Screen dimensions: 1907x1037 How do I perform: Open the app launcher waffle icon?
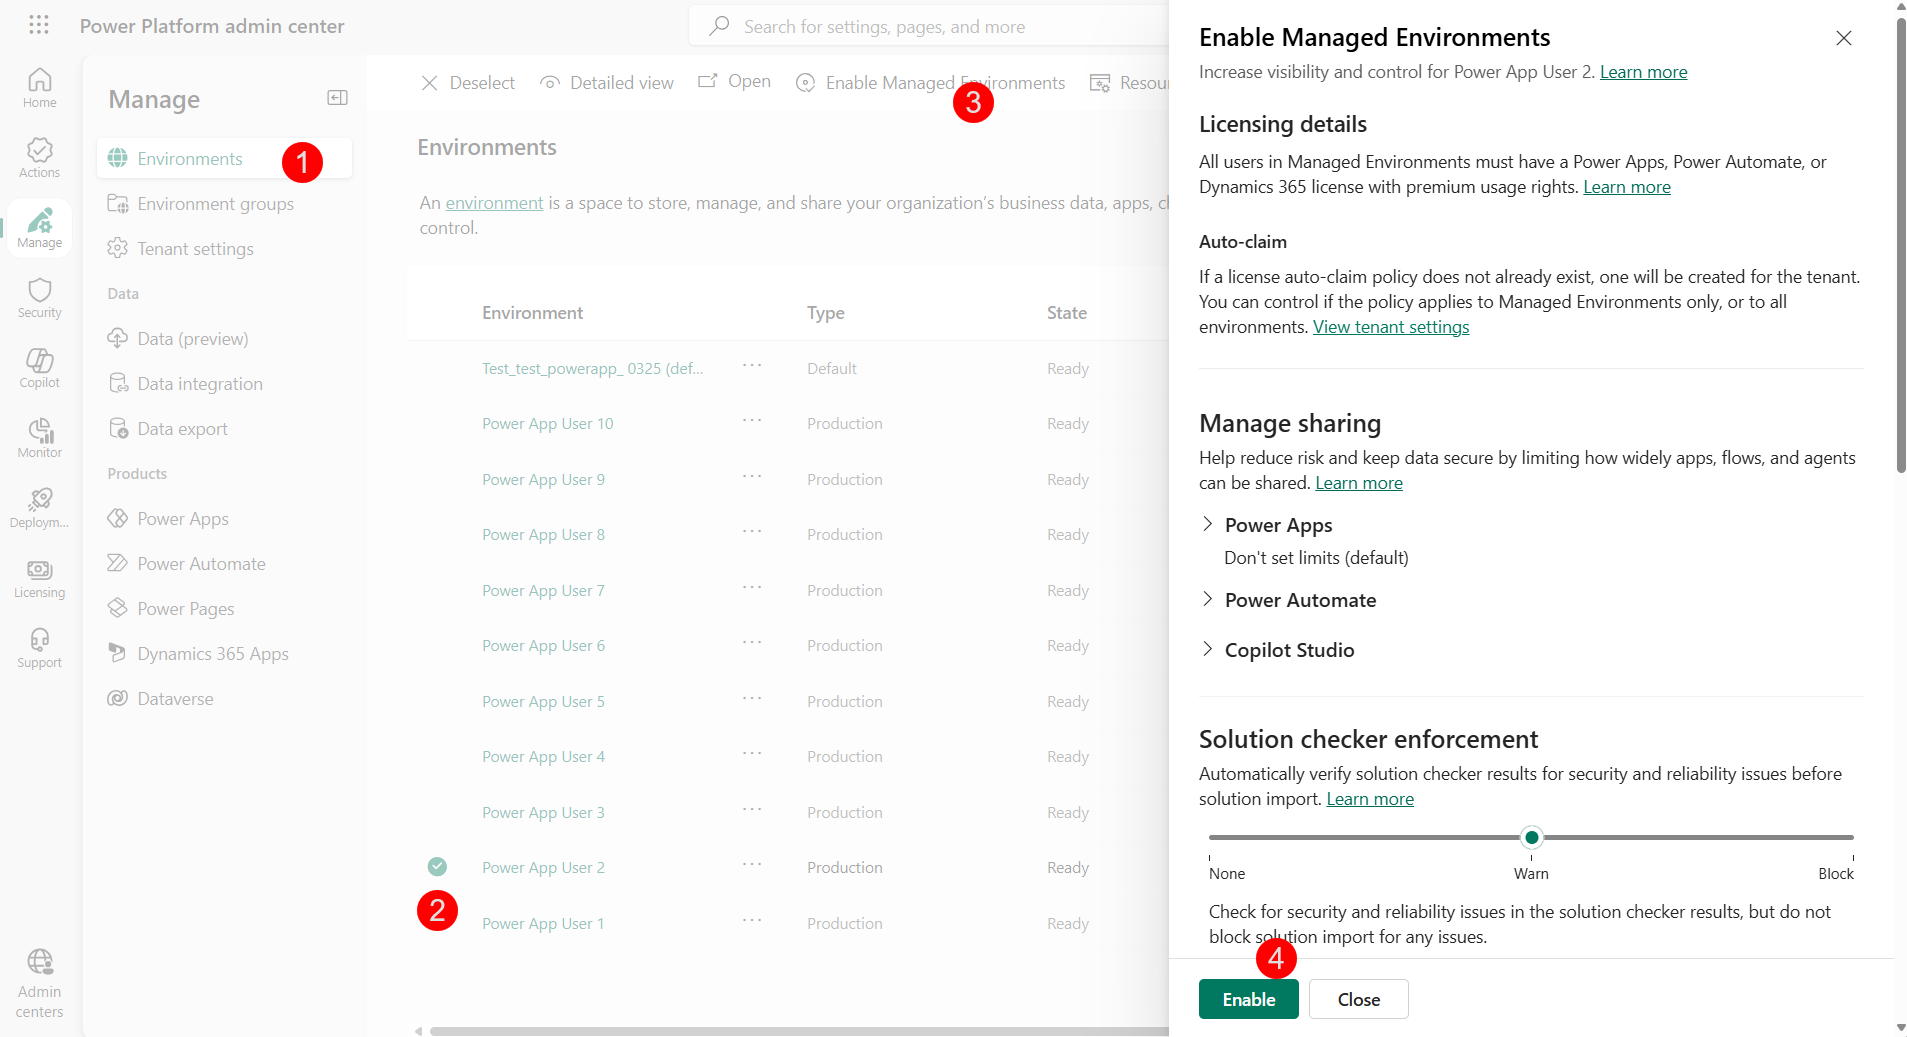(39, 25)
